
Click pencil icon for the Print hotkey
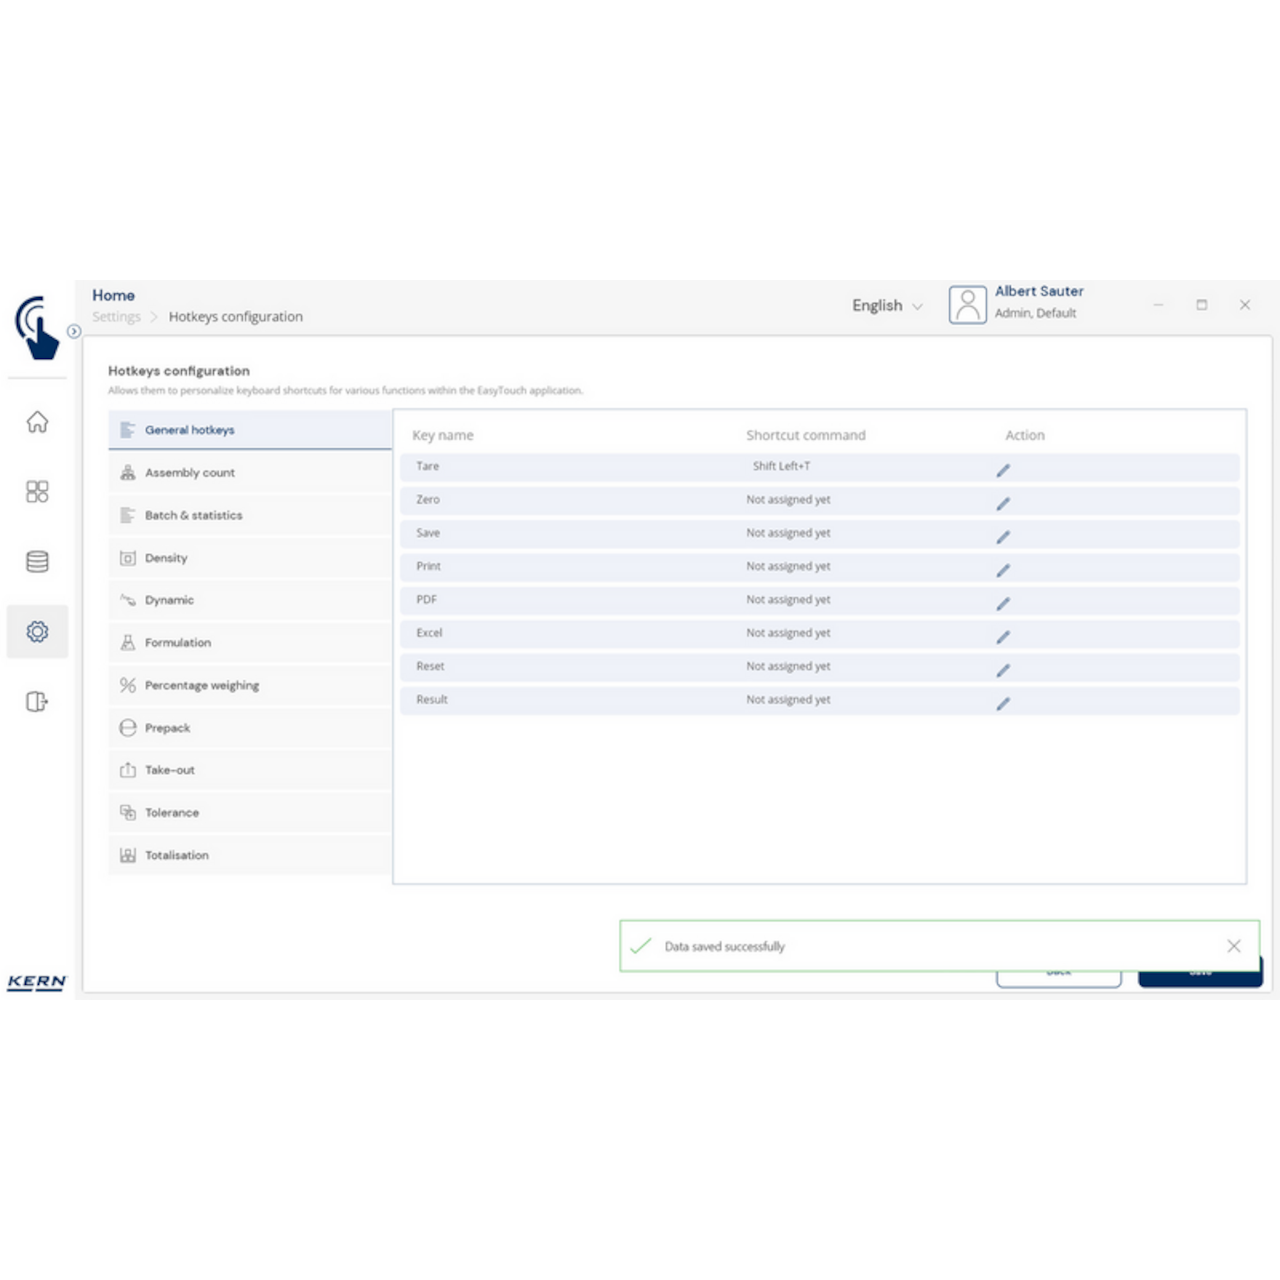[1003, 570]
